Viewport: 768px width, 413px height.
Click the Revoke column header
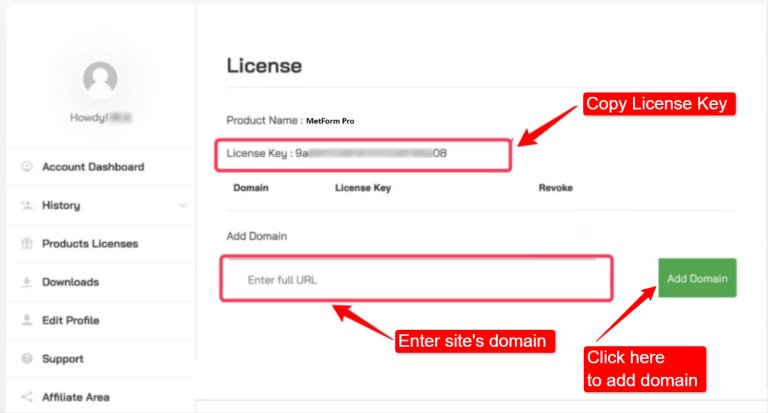point(555,187)
